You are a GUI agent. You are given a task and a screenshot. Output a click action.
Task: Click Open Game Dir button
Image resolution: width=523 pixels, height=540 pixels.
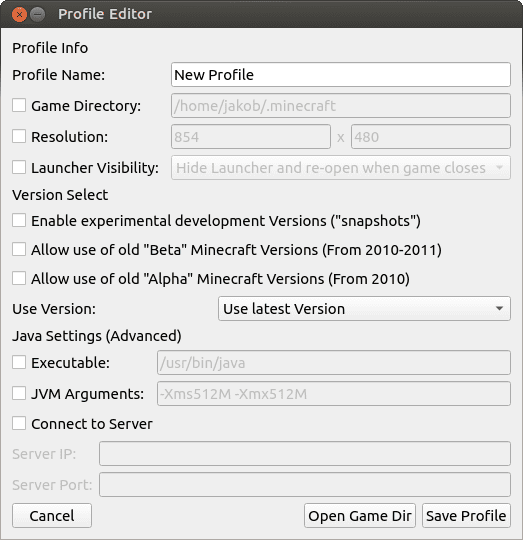click(360, 516)
